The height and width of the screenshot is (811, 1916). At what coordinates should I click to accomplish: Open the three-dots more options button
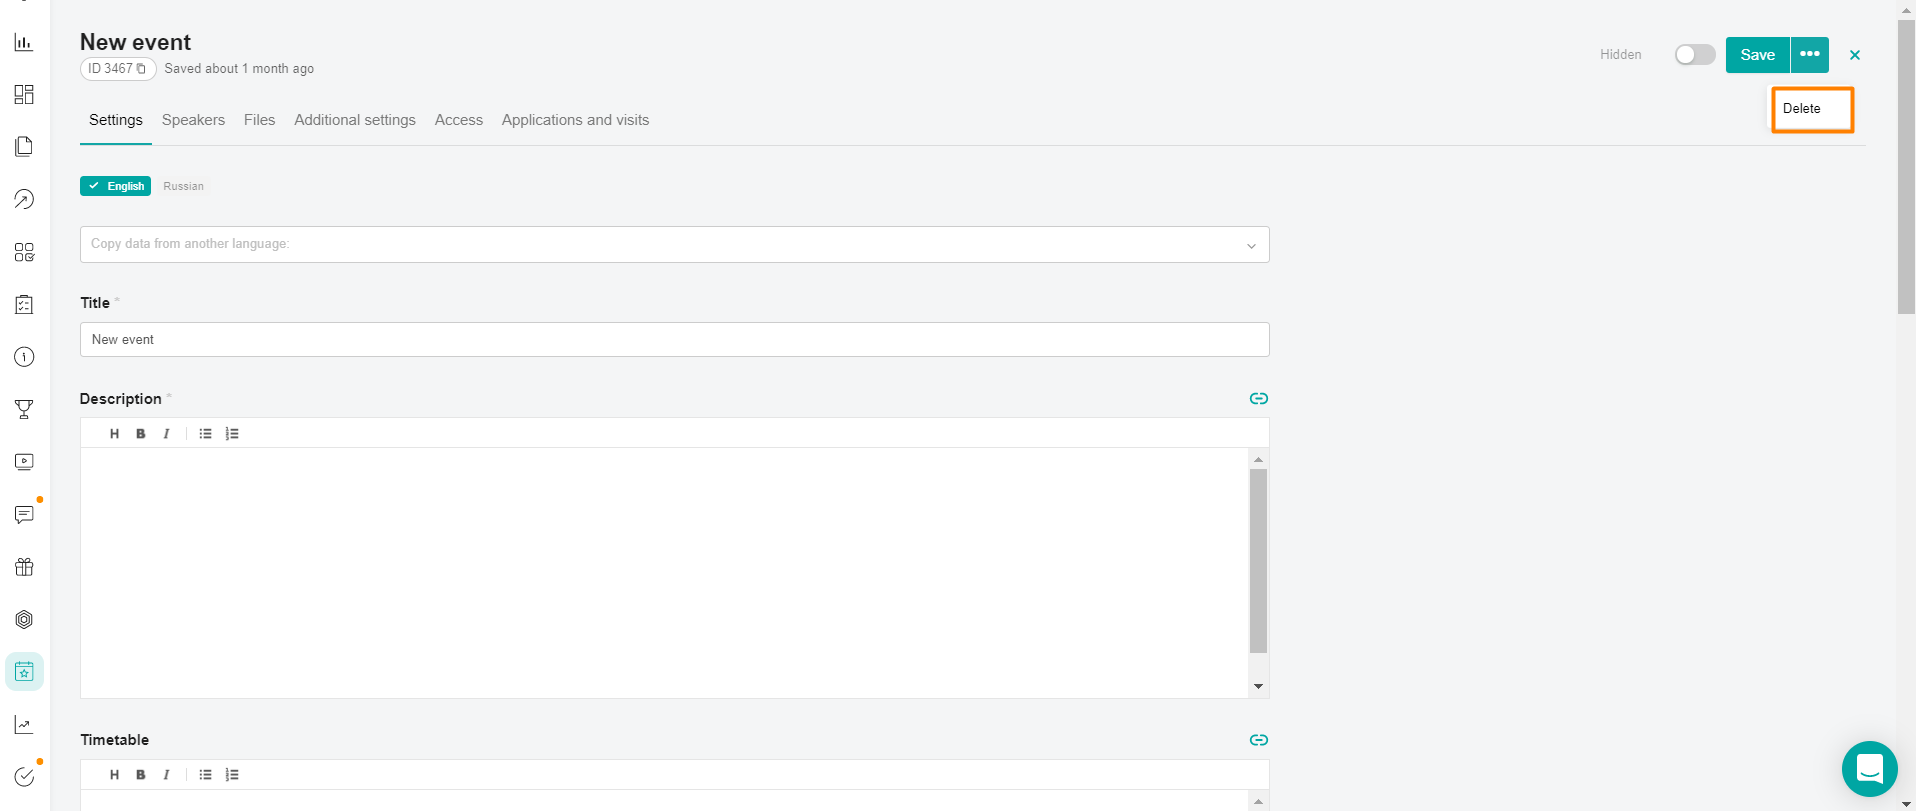[x=1810, y=54]
